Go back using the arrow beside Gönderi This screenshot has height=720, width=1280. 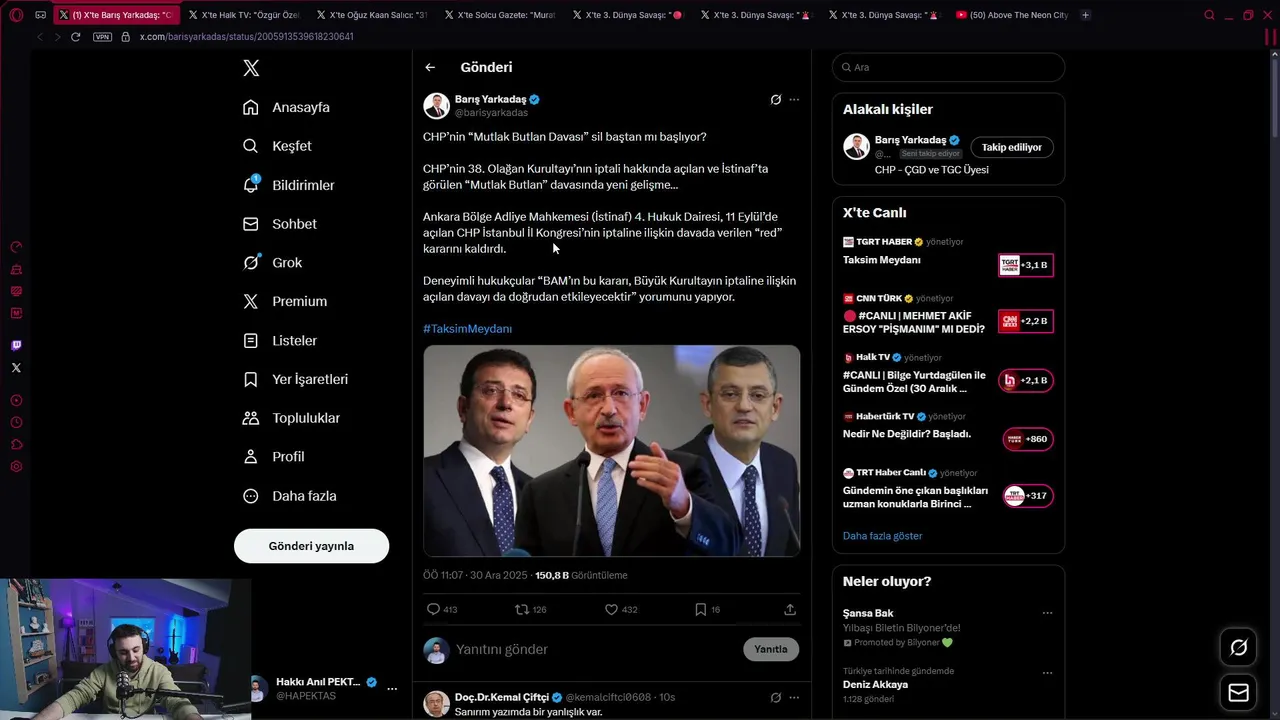(x=430, y=67)
